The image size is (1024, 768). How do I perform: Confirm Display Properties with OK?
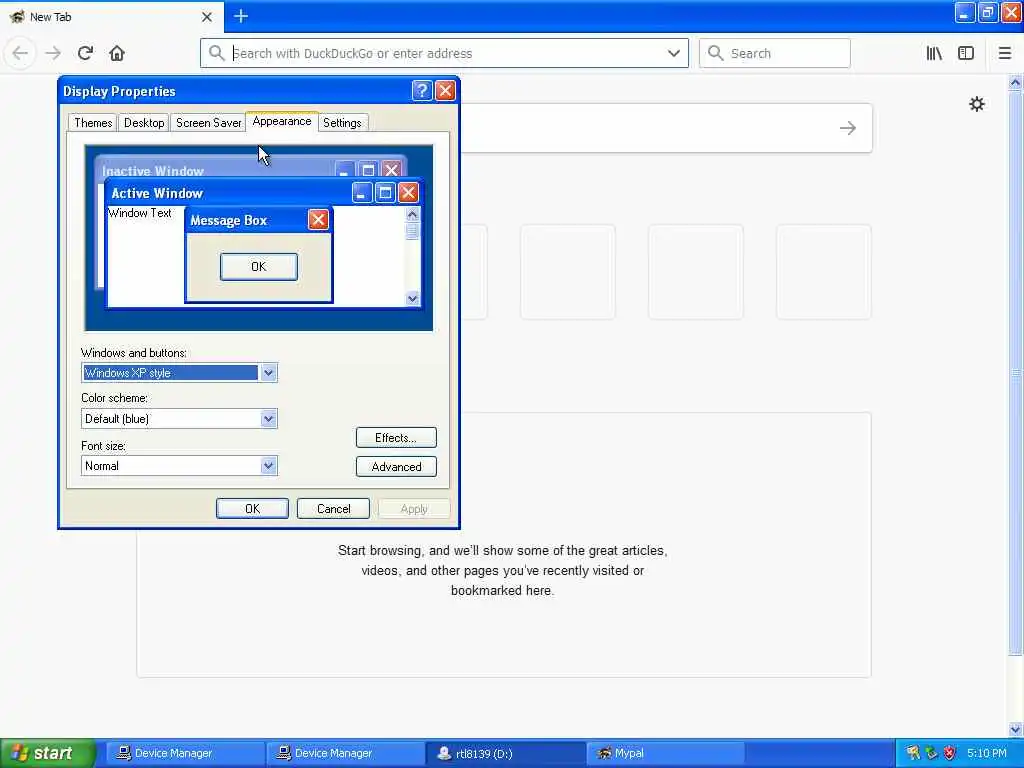click(x=252, y=509)
